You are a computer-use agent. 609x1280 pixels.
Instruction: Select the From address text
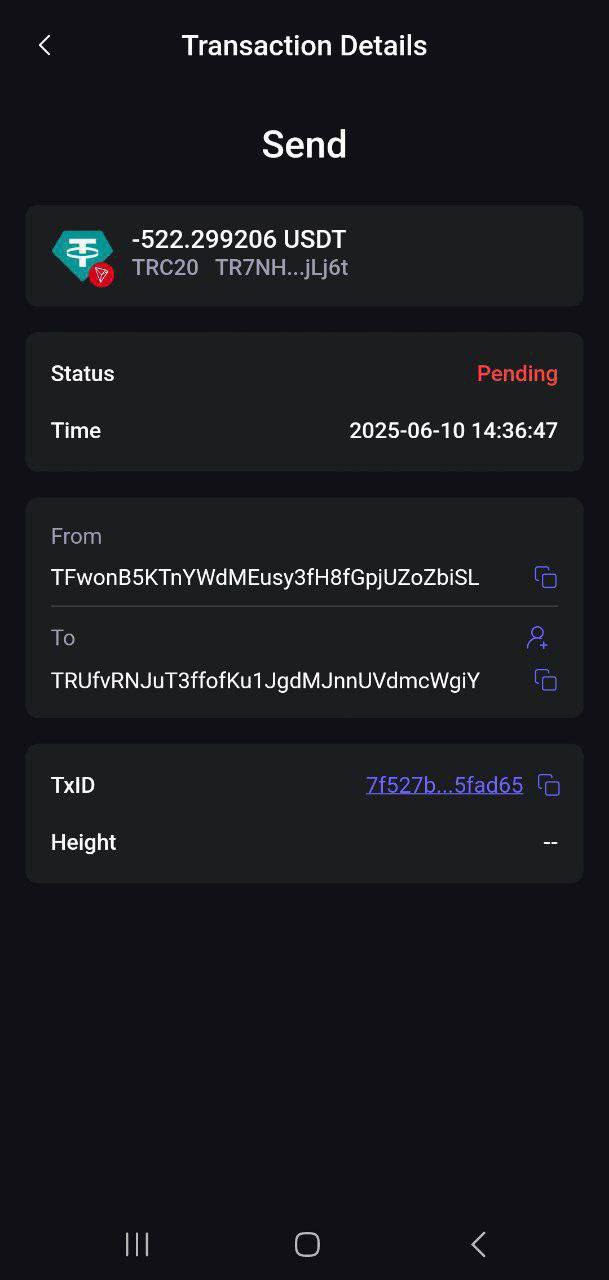(265, 577)
